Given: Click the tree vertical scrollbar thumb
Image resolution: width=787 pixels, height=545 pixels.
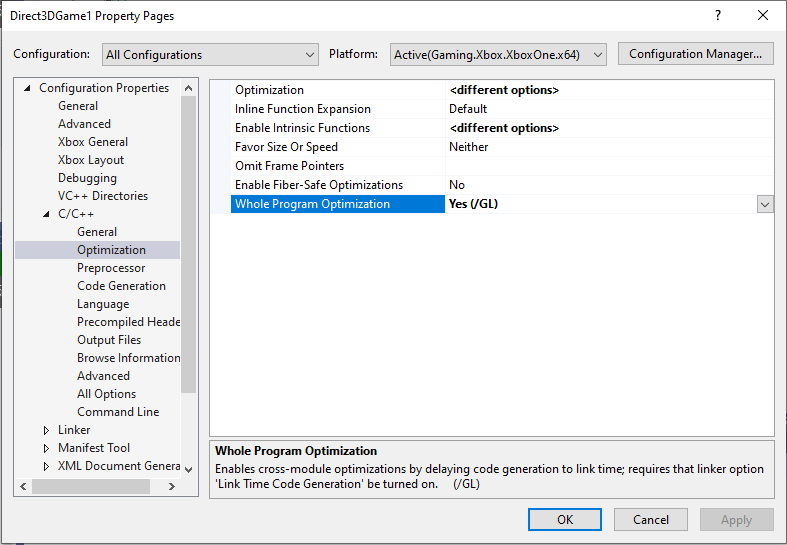Looking at the screenshot, I should tap(189, 244).
